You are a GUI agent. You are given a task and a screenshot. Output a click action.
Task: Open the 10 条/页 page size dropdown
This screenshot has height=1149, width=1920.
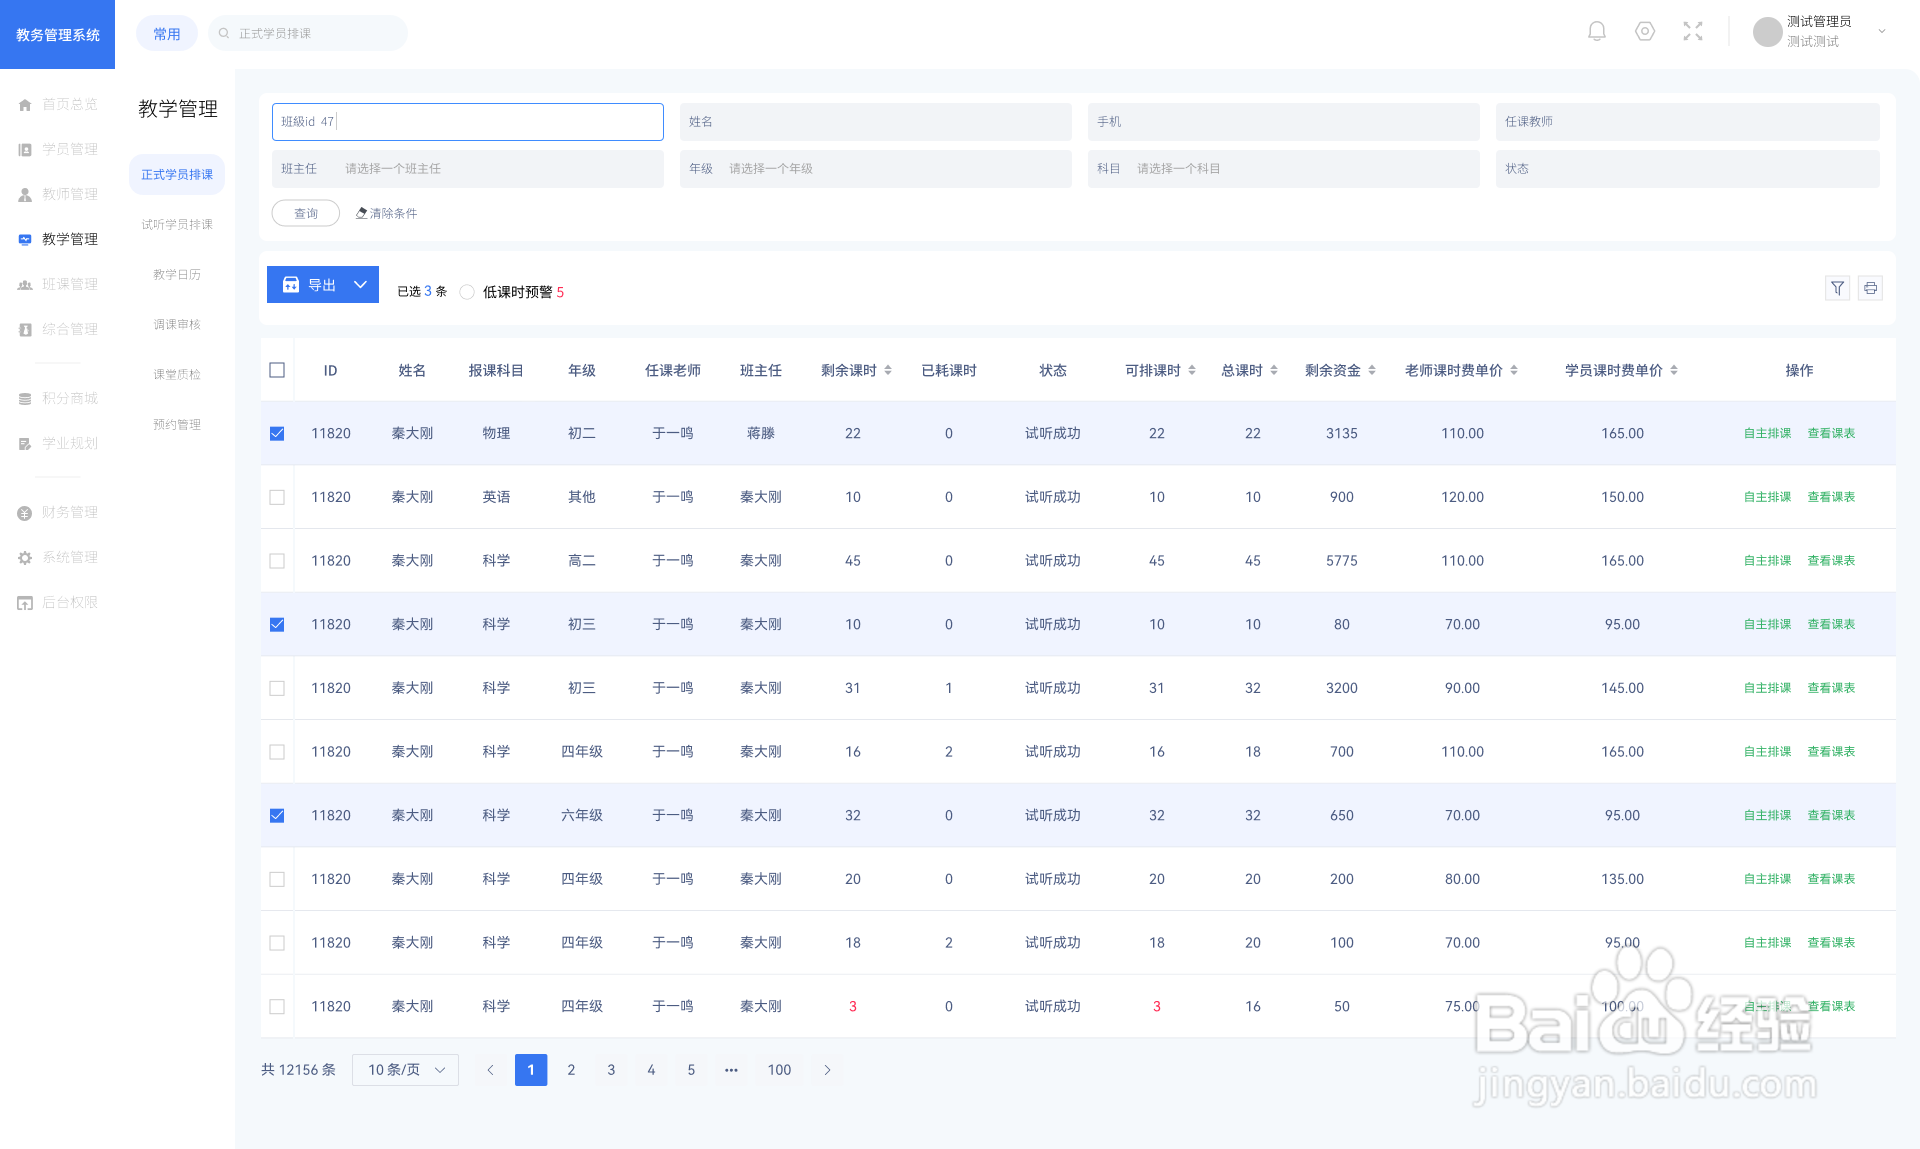pos(405,1070)
